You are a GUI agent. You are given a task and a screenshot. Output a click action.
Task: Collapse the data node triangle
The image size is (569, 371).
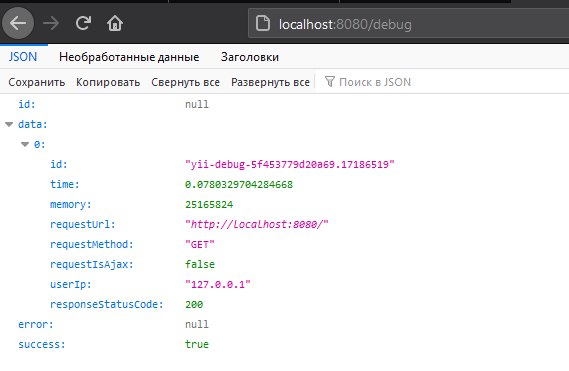[x=9, y=125]
